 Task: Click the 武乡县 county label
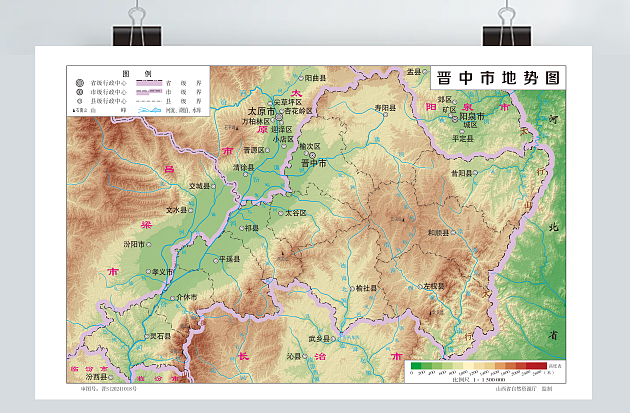pos(318,339)
